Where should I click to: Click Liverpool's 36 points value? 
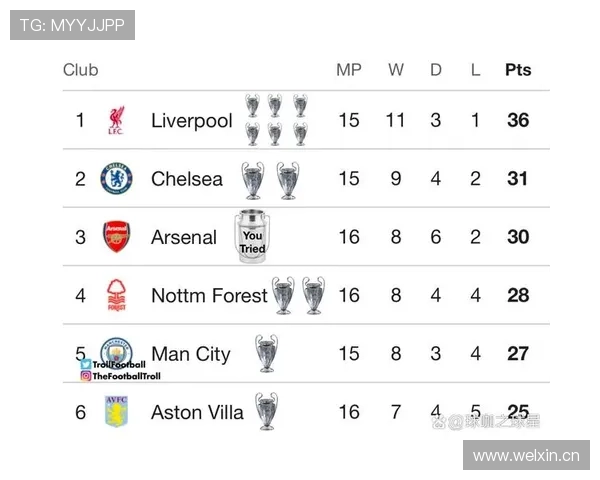tap(518, 121)
